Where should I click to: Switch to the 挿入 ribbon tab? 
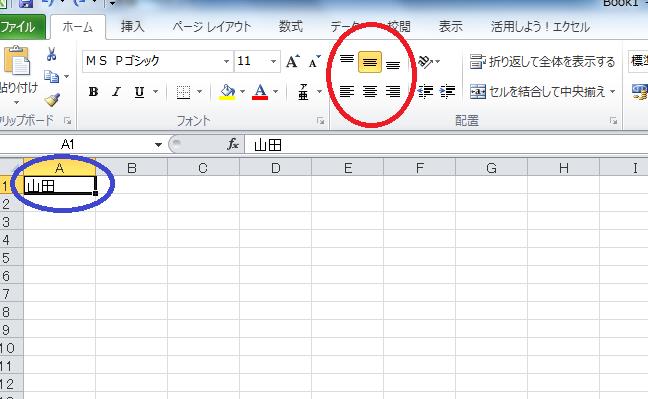[x=132, y=27]
